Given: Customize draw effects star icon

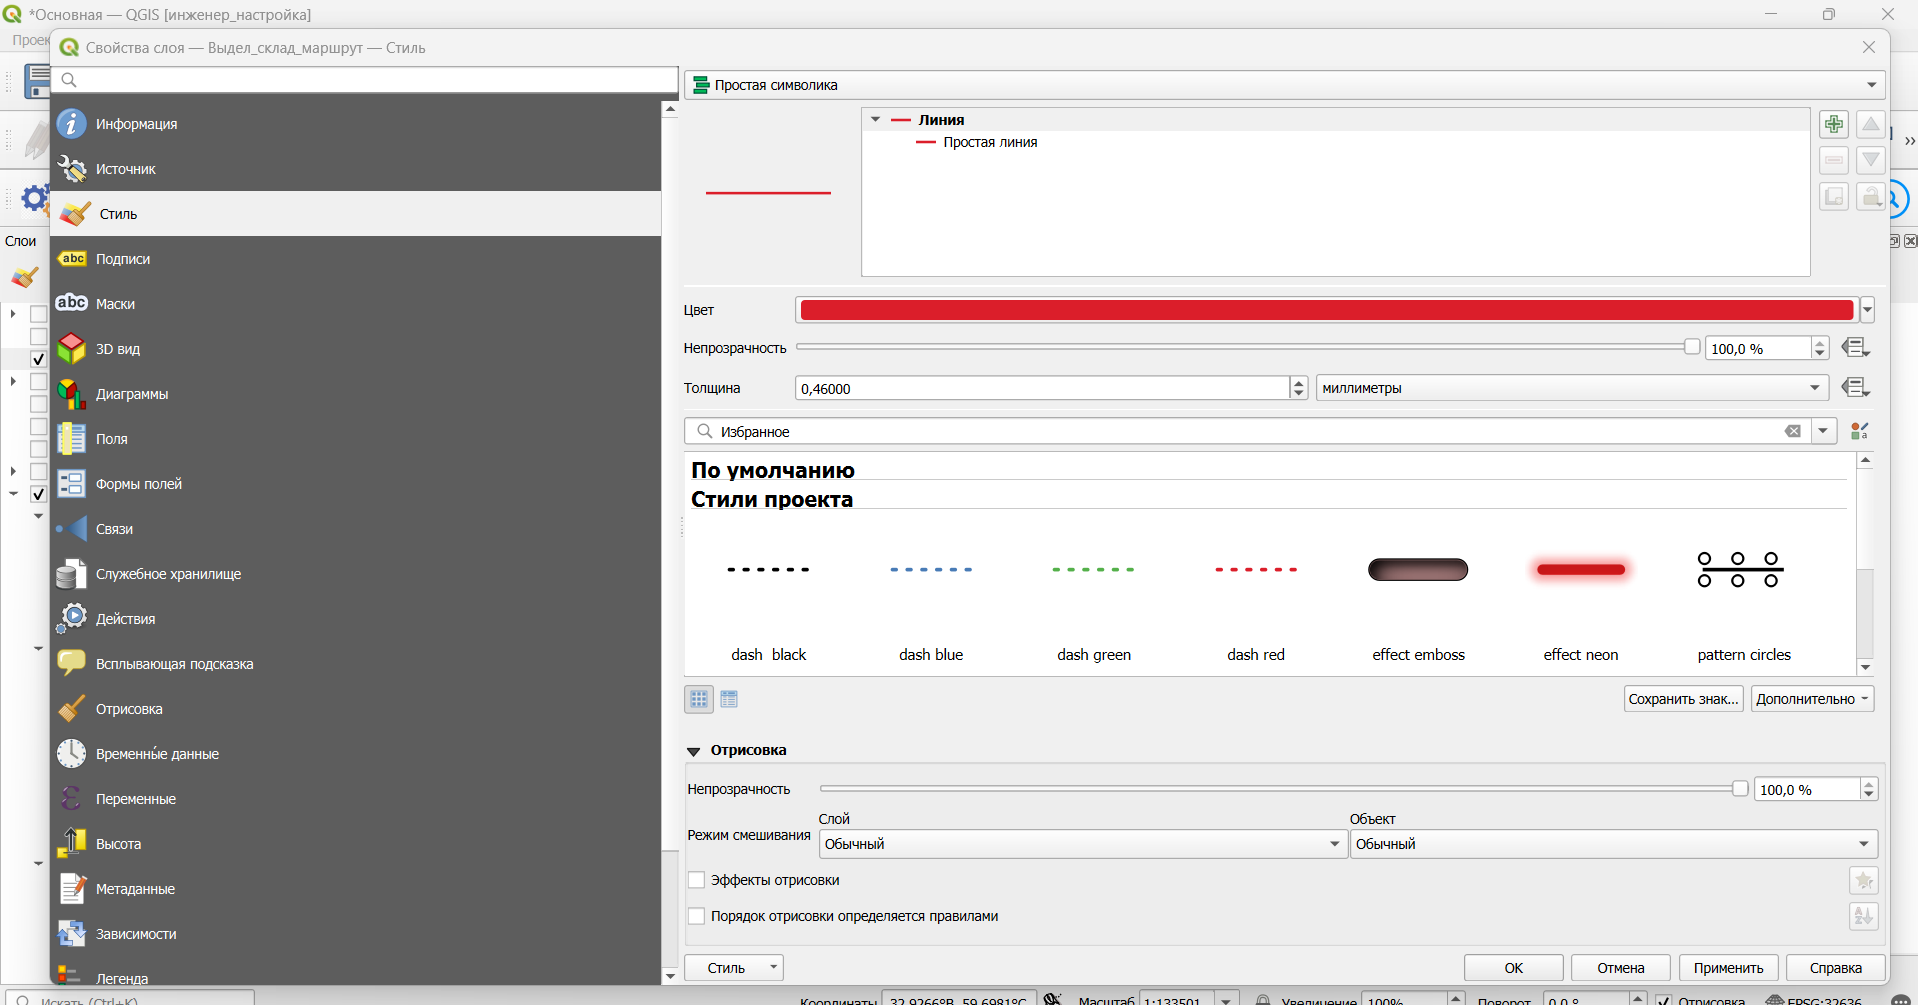Looking at the screenshot, I should click(1864, 881).
